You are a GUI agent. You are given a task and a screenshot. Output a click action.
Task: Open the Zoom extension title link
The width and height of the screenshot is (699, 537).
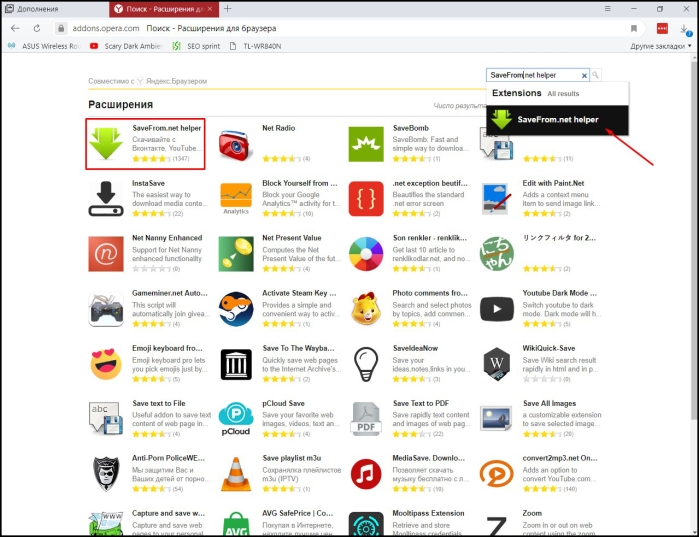coord(532,513)
